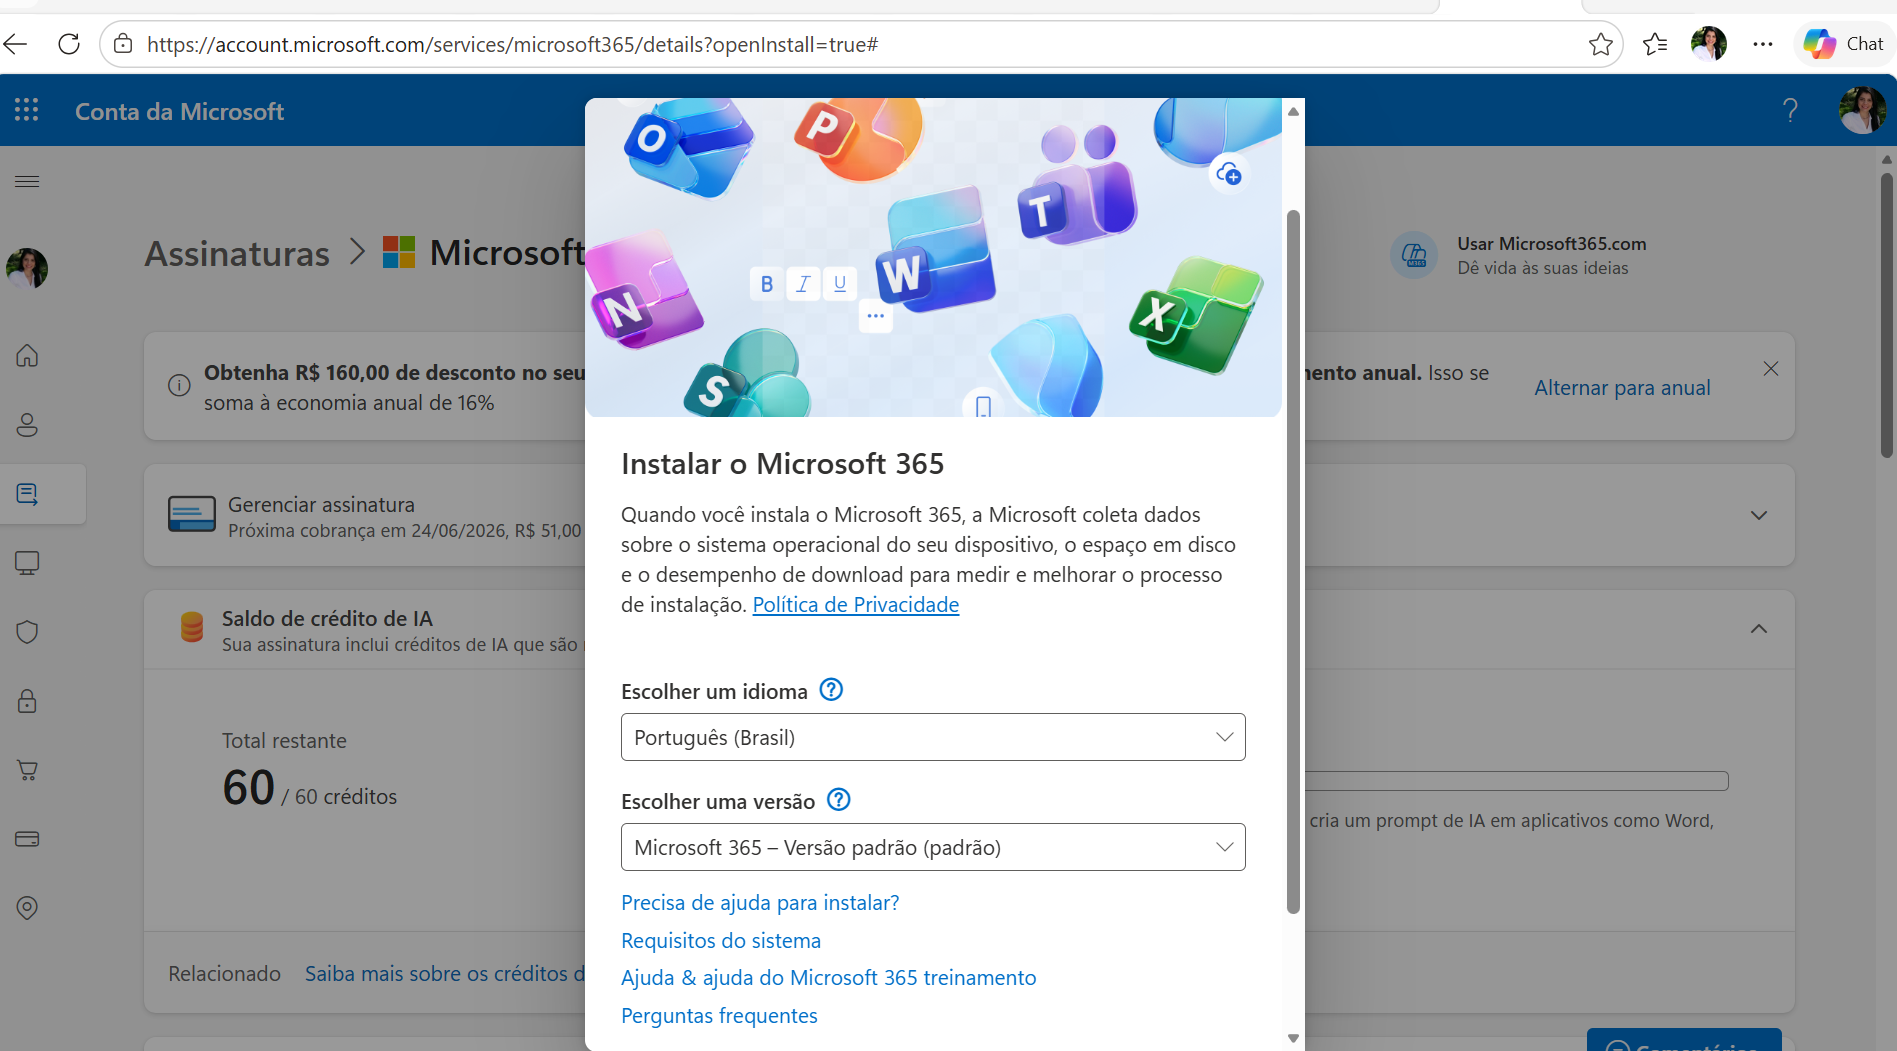Open the Escolher uma versão dropdown
Image resolution: width=1897 pixels, height=1051 pixels.
click(933, 847)
